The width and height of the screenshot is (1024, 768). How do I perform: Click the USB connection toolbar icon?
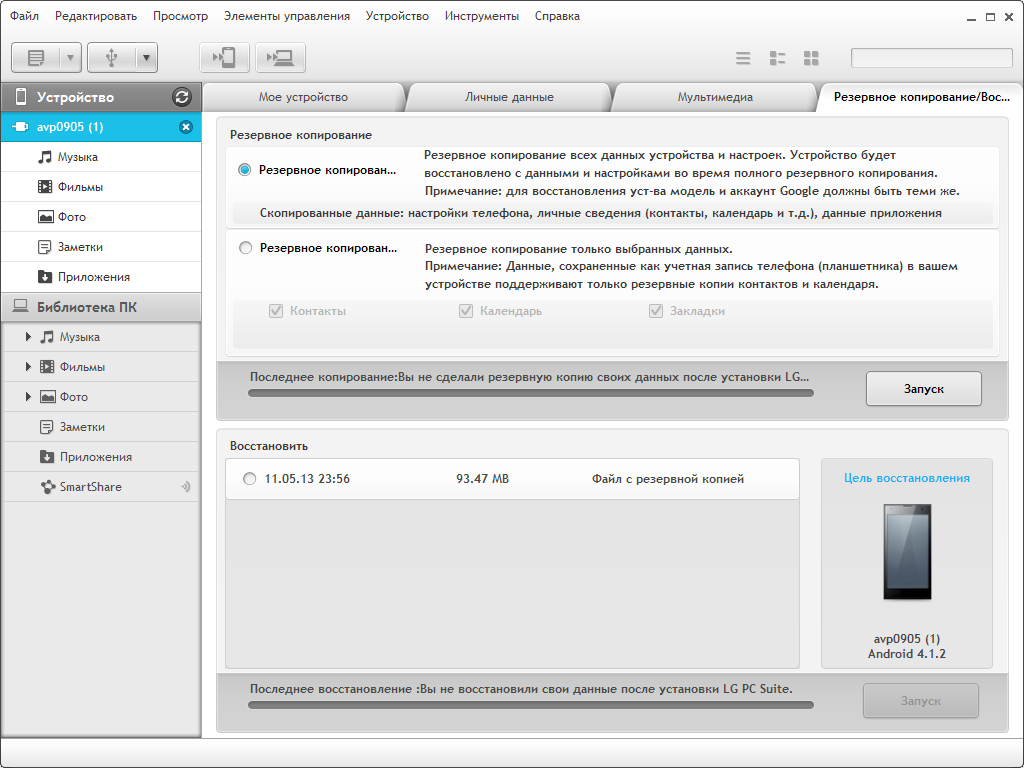point(111,58)
